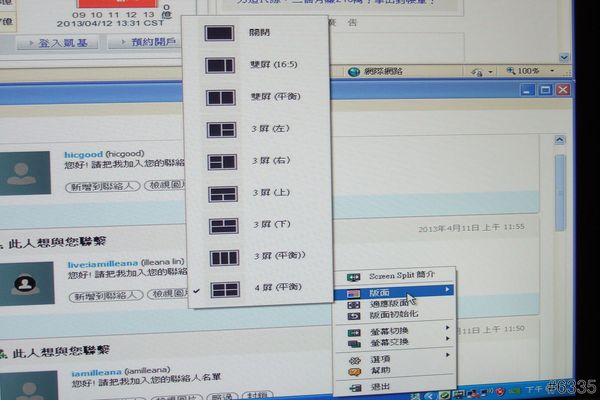Click the 網際網路 zone globe icon

coord(354,72)
